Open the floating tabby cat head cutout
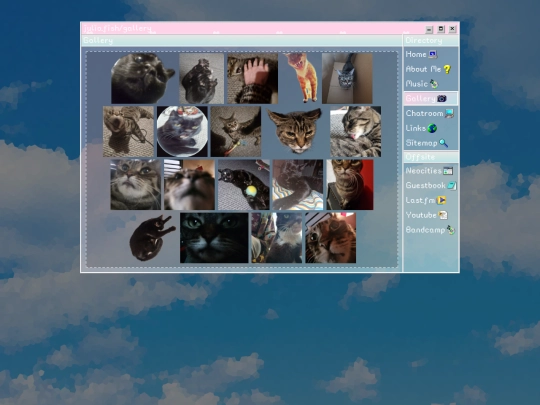This screenshot has height=405, width=540. pos(295,131)
